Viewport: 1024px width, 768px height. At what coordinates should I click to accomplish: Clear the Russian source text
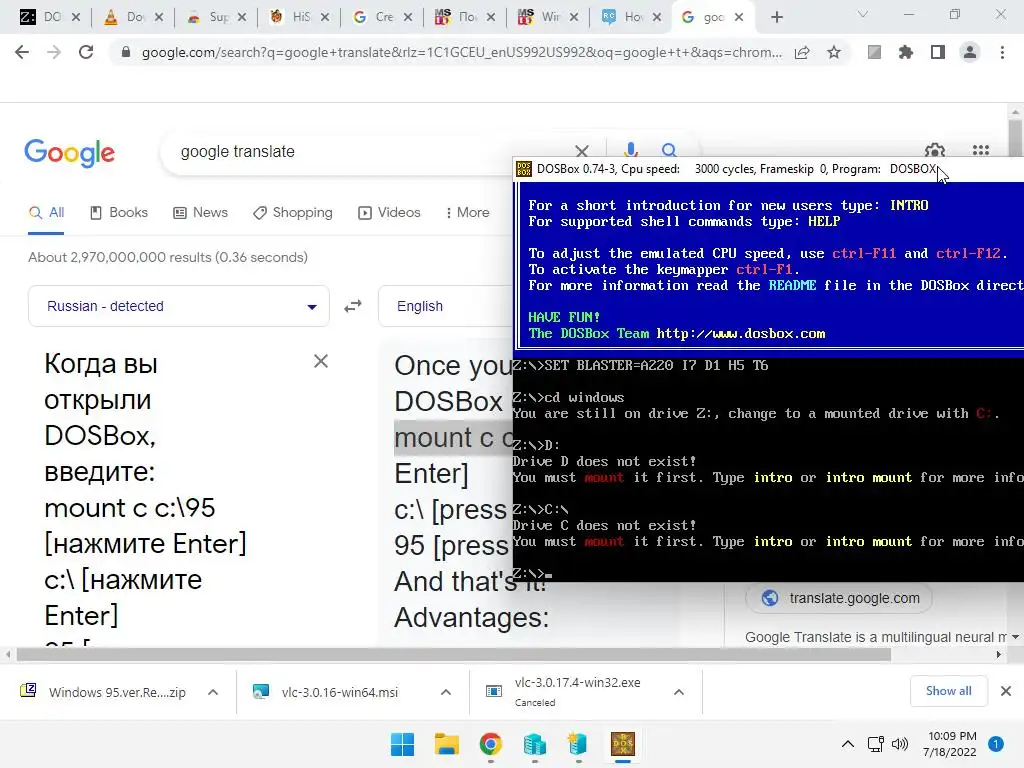click(321, 361)
